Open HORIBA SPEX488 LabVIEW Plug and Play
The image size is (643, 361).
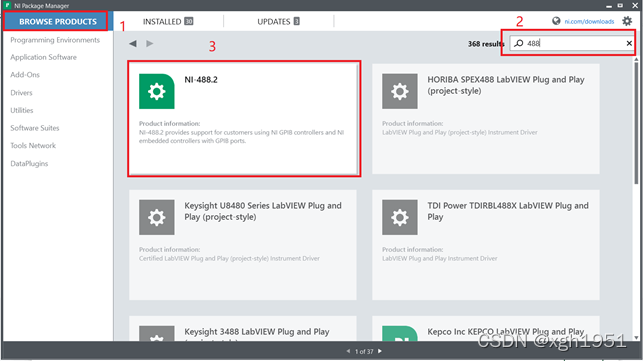point(506,85)
